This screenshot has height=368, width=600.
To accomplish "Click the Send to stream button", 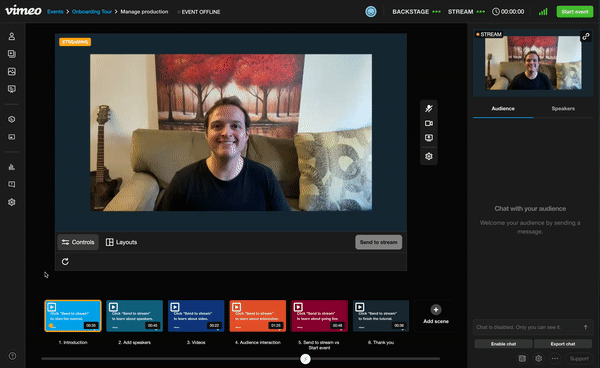I will click(x=378, y=242).
